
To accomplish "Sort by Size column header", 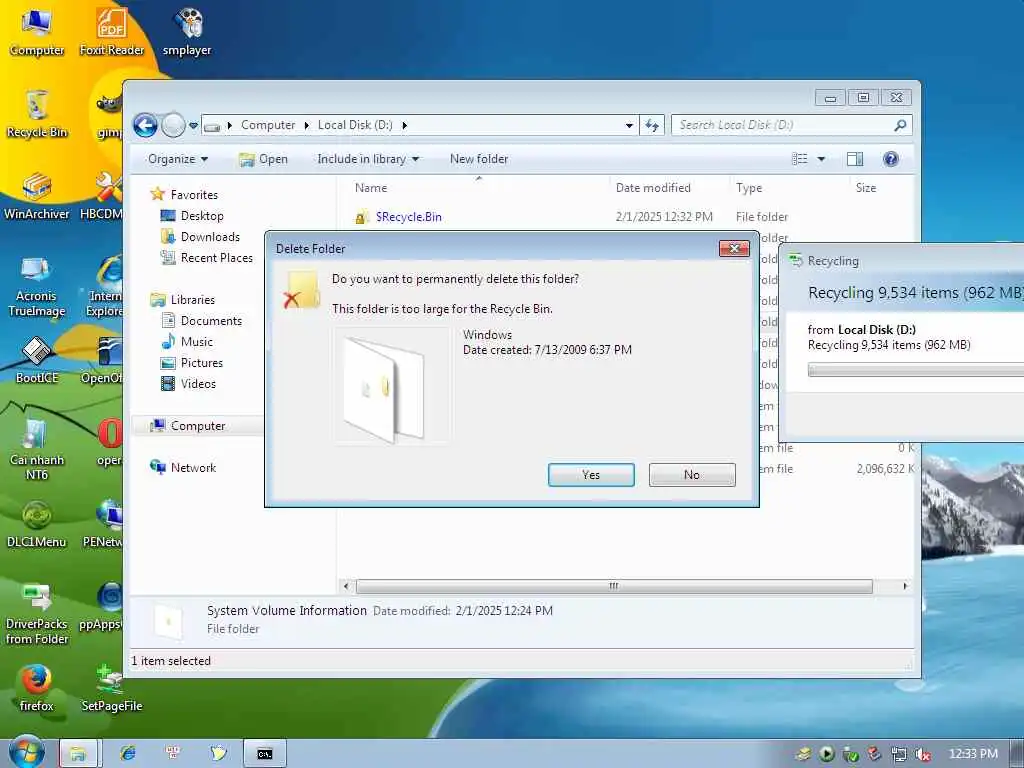I will tap(866, 187).
